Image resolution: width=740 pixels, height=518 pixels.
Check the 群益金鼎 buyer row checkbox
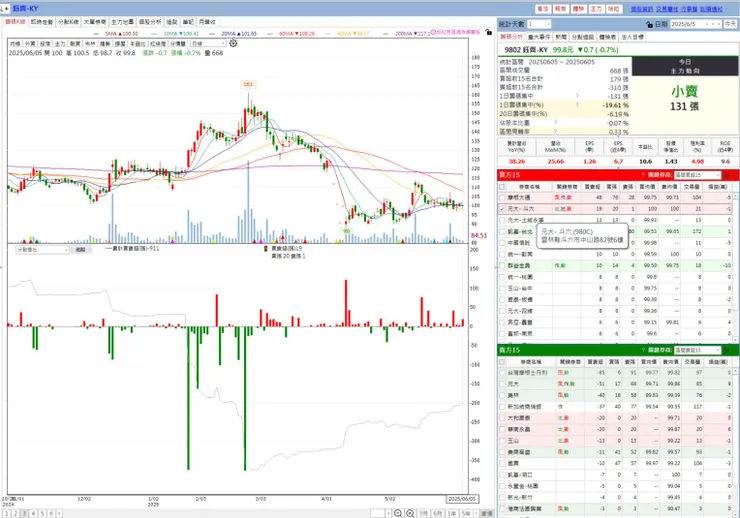pyautogui.click(x=502, y=266)
